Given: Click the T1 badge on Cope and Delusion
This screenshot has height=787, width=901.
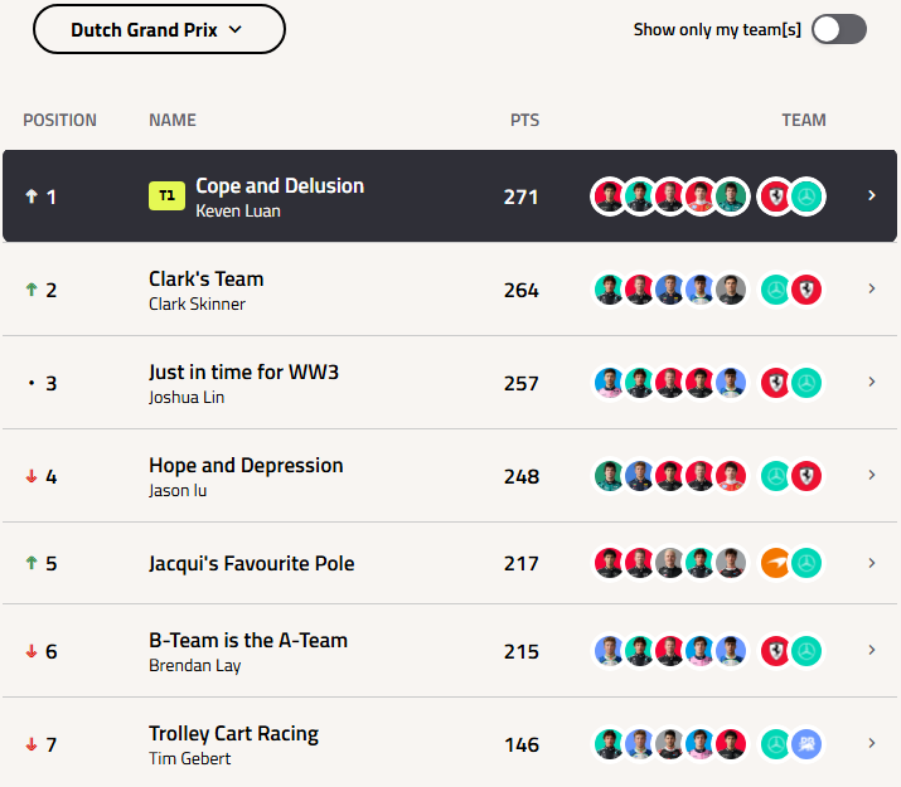Looking at the screenshot, I should 167,196.
